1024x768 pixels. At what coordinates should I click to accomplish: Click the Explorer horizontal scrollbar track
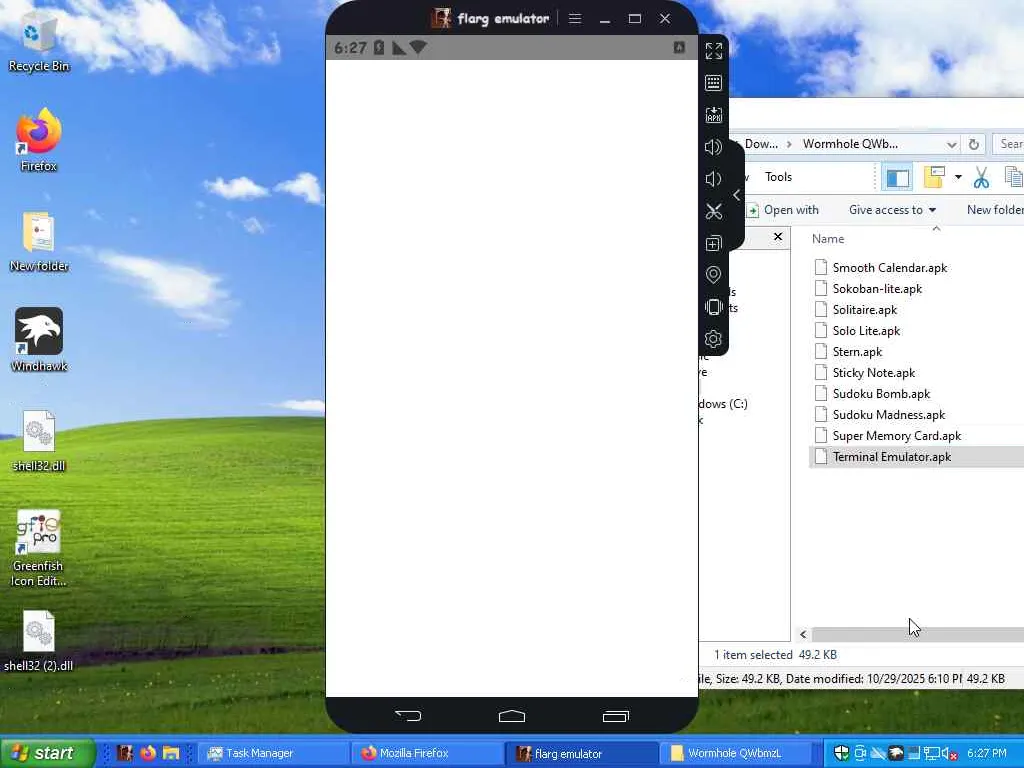point(918,634)
